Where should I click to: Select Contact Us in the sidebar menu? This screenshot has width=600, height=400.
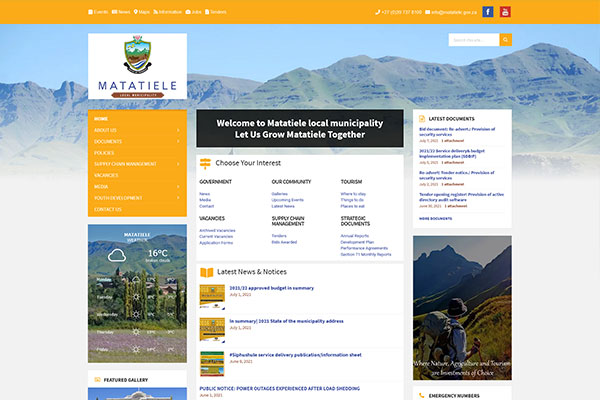(x=108, y=209)
